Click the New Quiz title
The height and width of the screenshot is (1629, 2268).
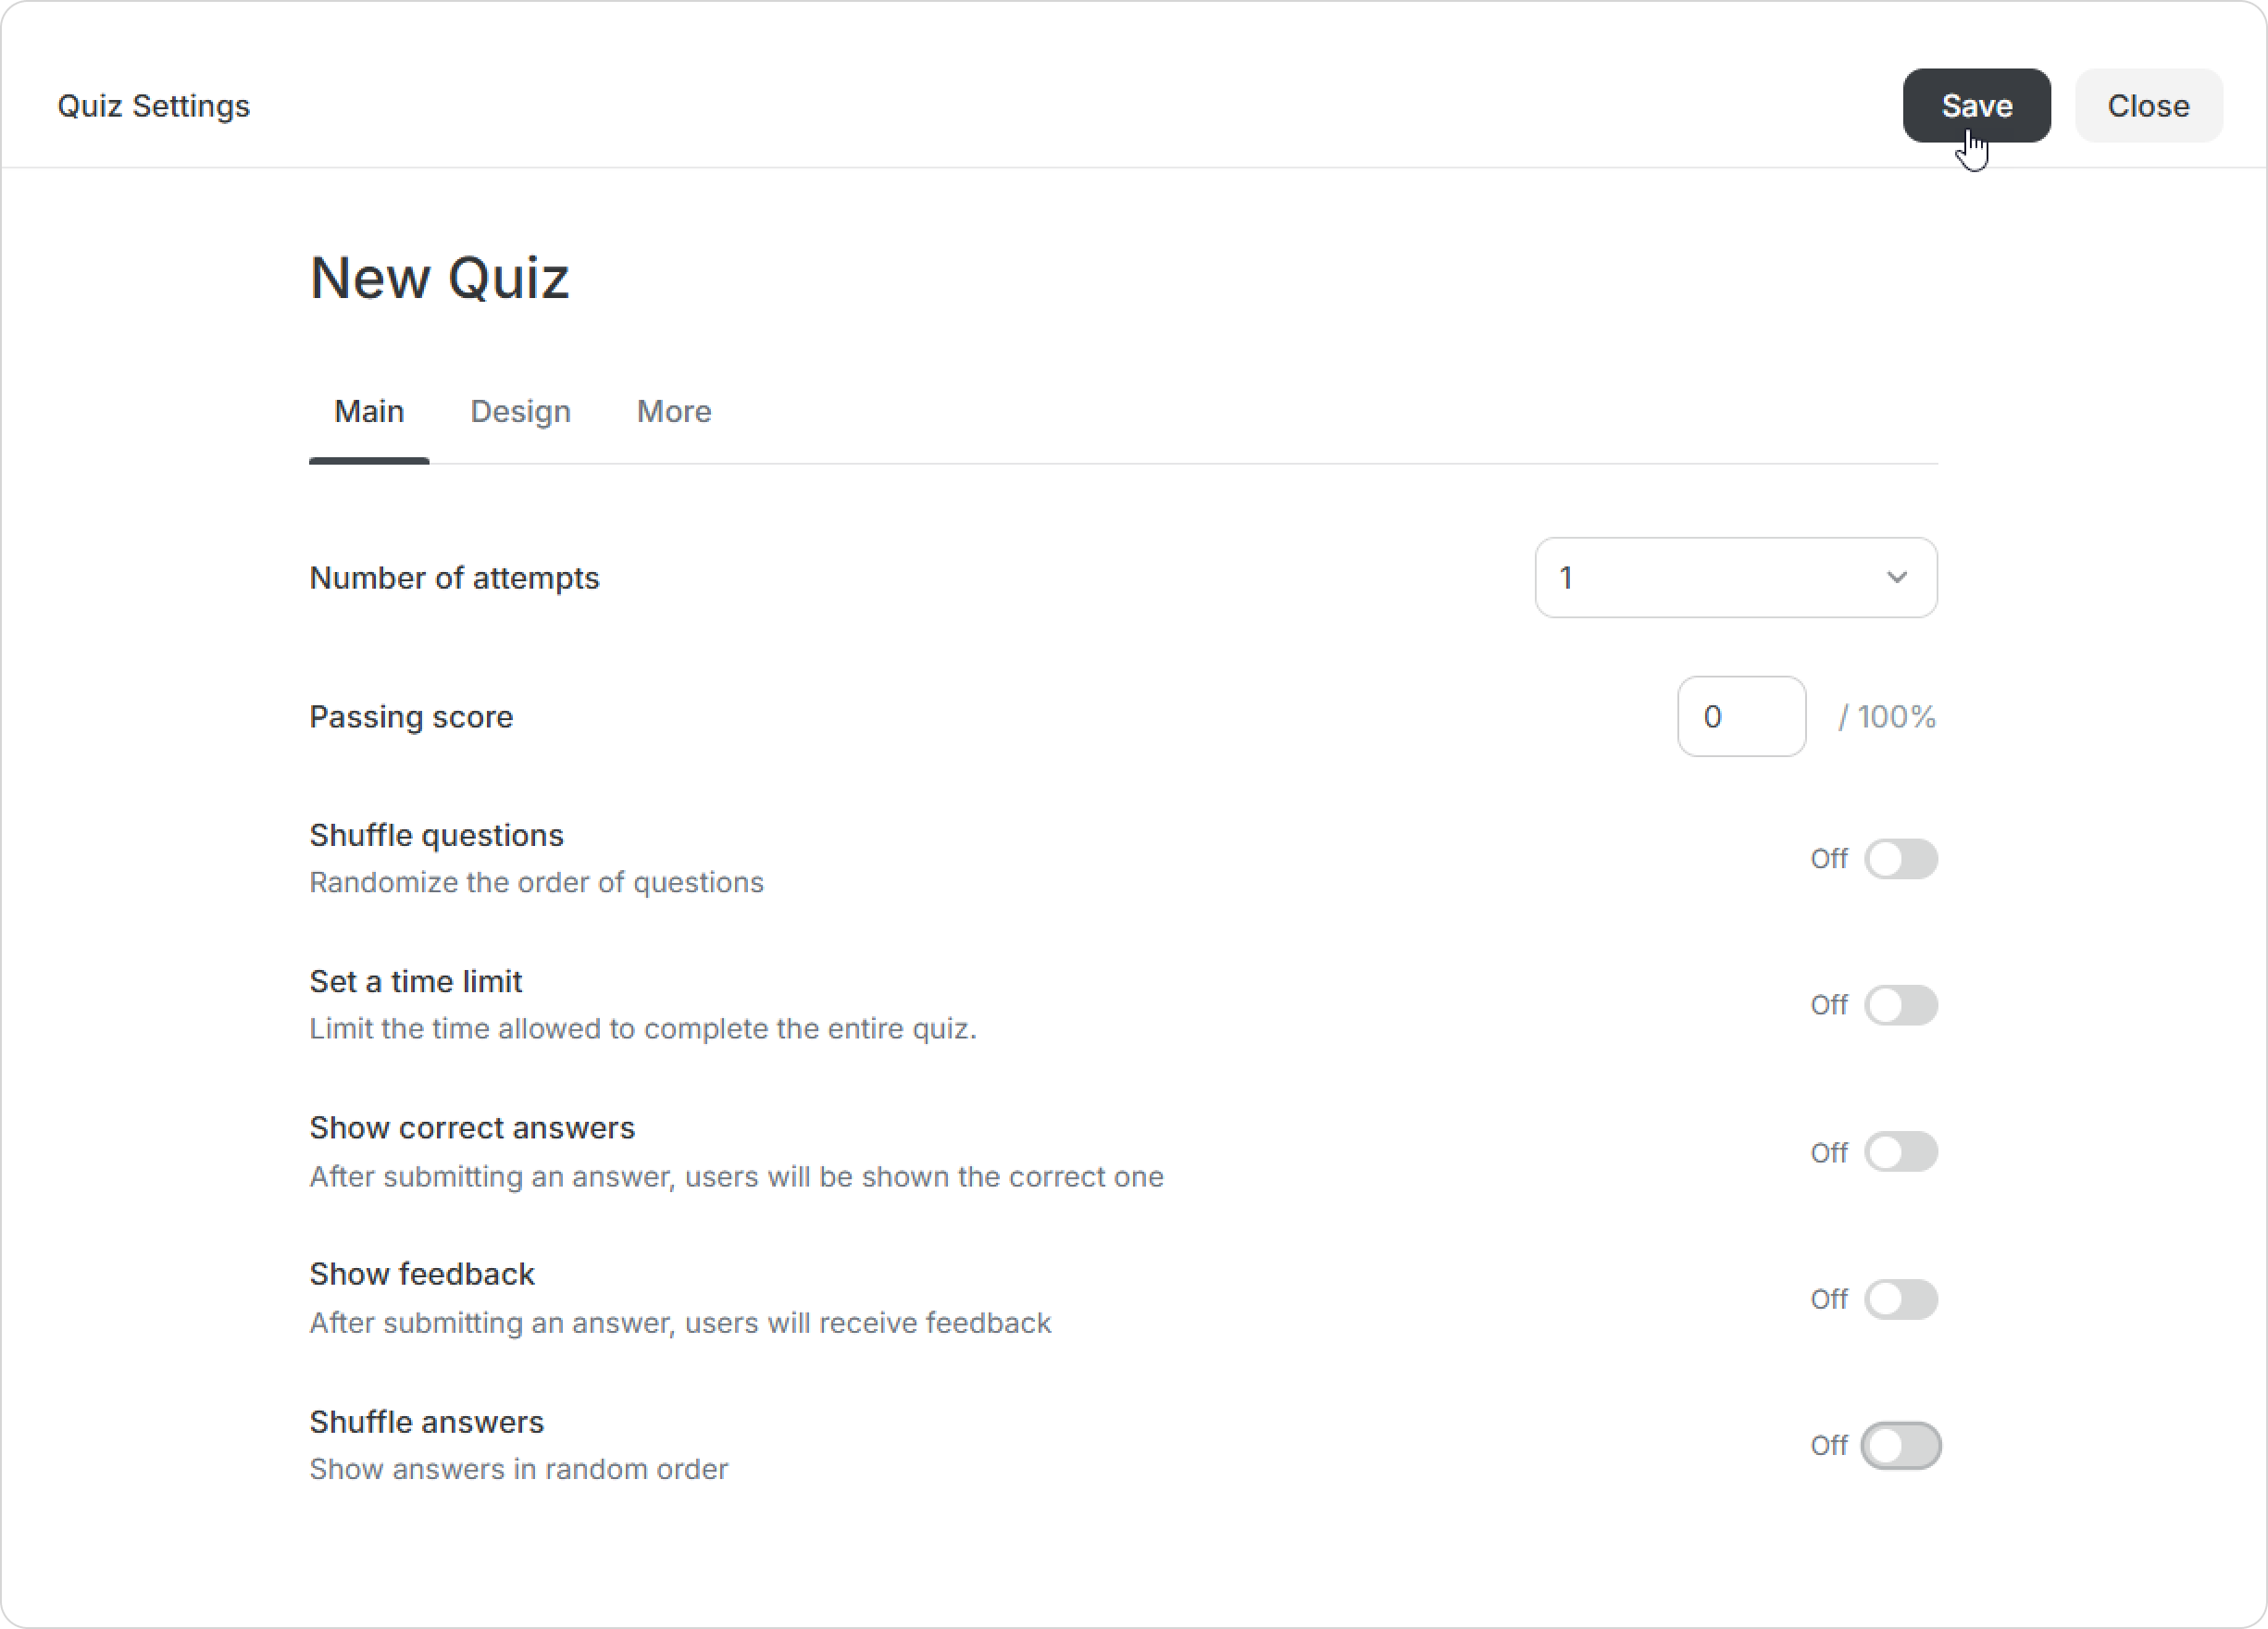point(439,278)
